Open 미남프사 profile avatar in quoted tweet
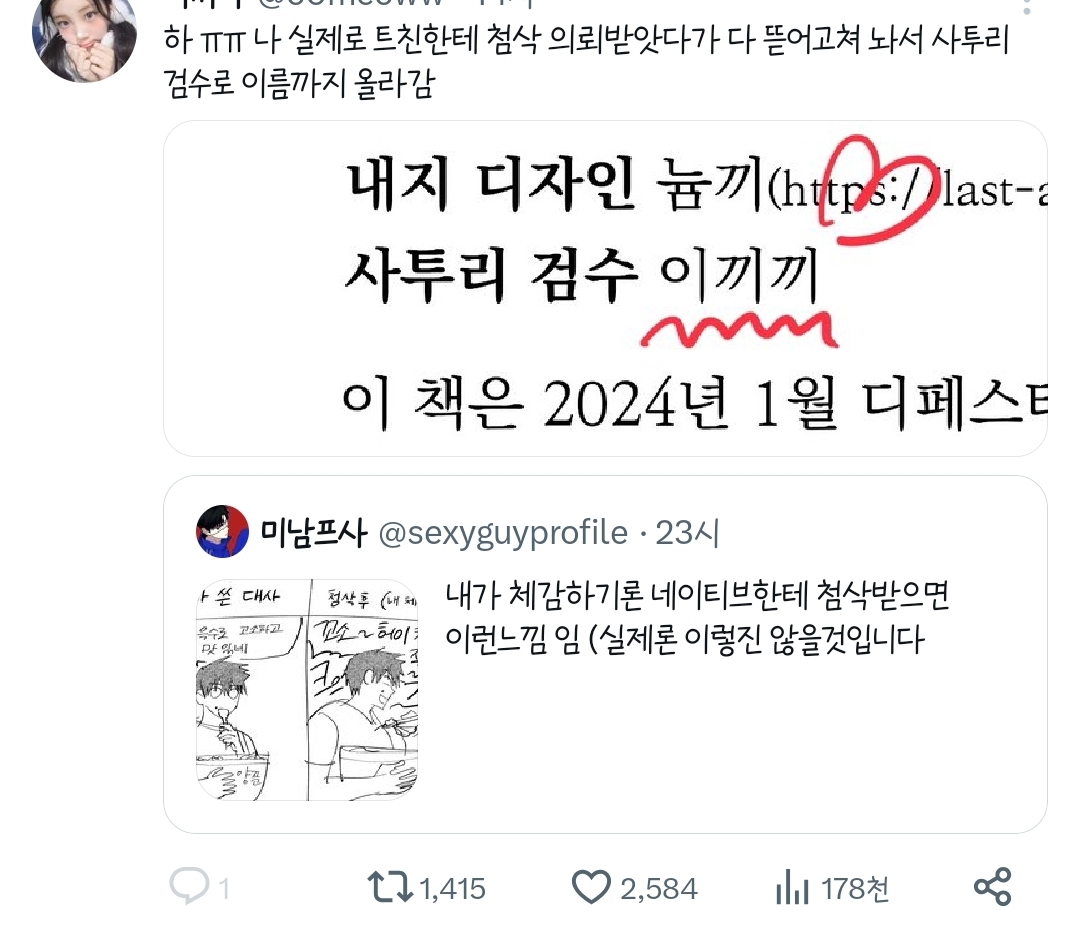The image size is (1080, 932). tap(222, 532)
